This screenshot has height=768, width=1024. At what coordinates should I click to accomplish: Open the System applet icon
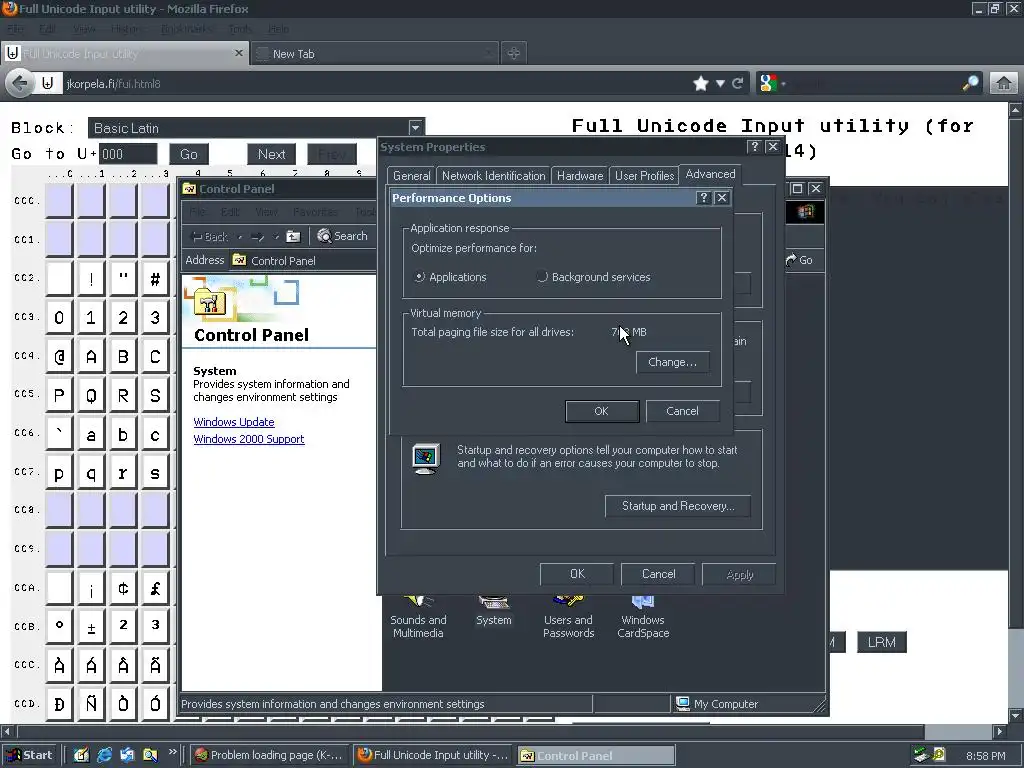[494, 611]
